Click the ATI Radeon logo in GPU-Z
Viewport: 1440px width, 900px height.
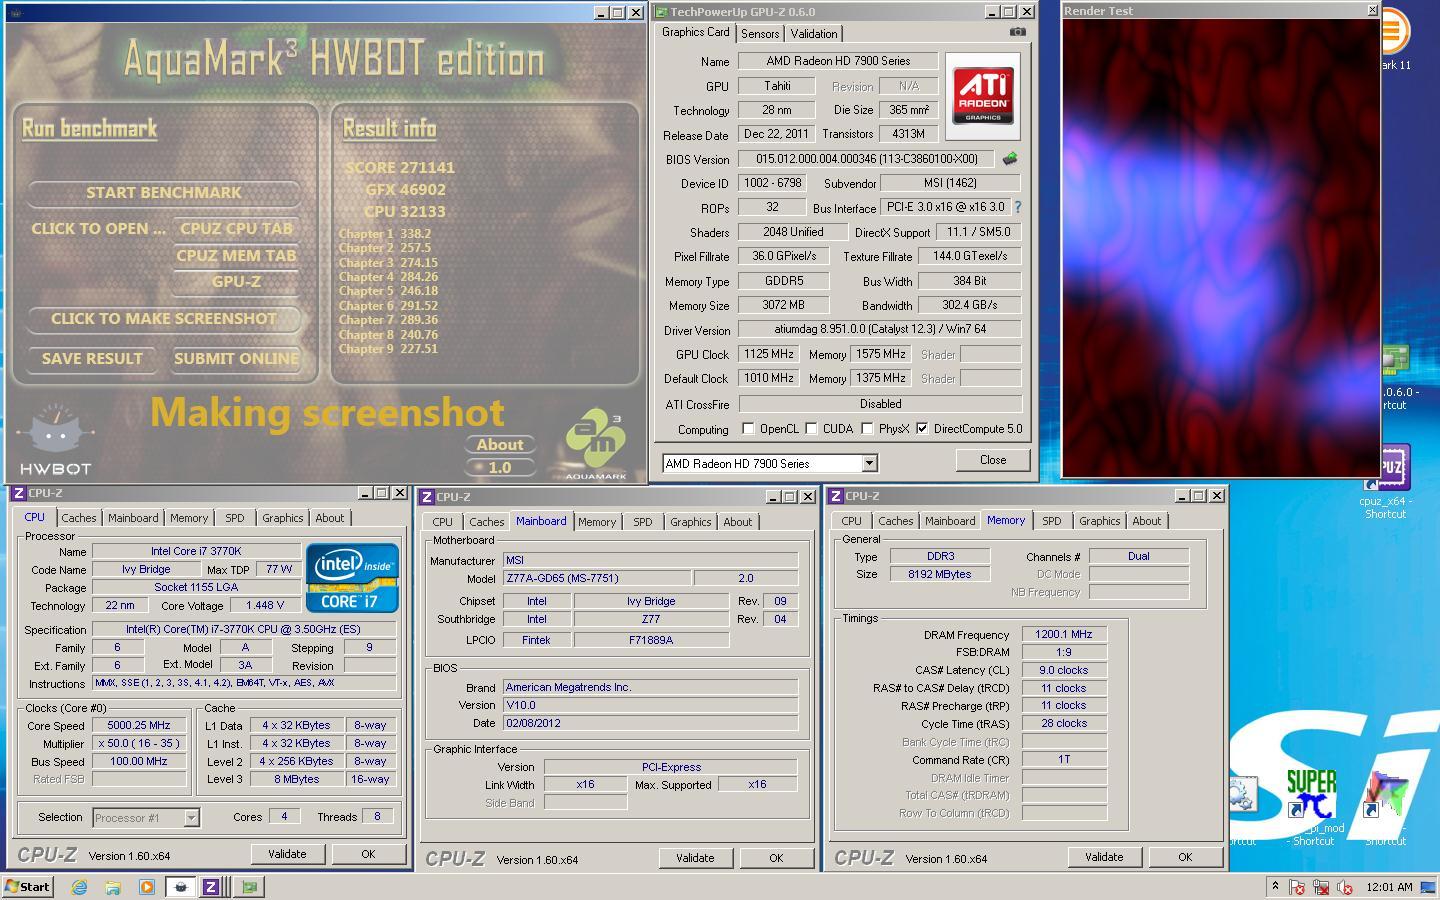point(983,96)
